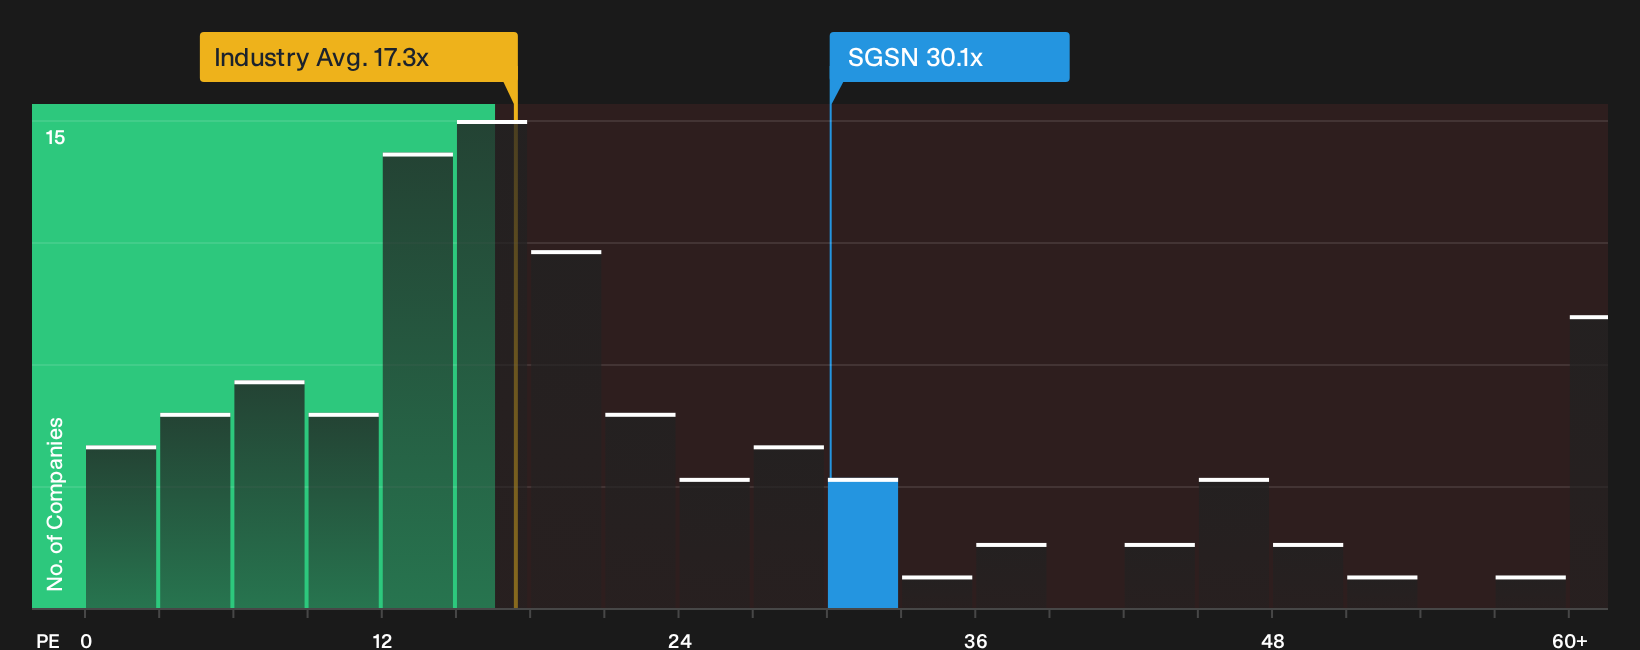Screen dimensions: 1640x650
Task: Click the x-axis label 48
Action: click(1272, 641)
